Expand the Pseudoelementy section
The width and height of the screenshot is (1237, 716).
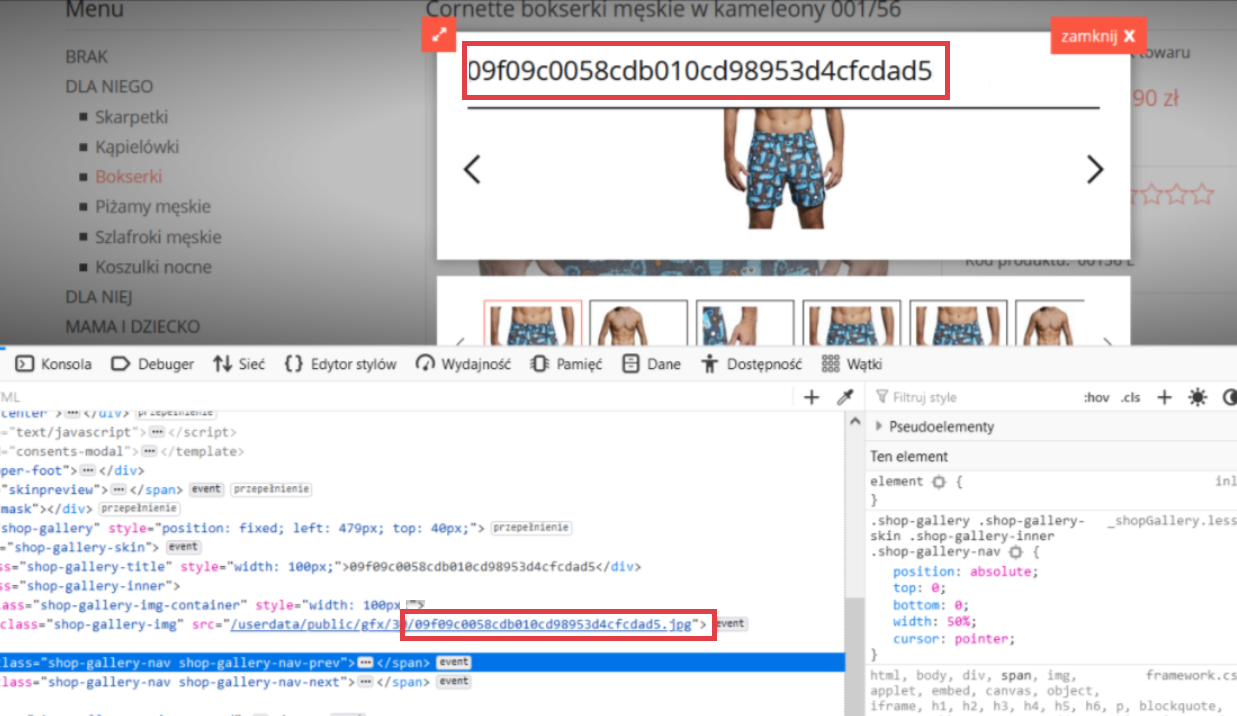tap(880, 427)
